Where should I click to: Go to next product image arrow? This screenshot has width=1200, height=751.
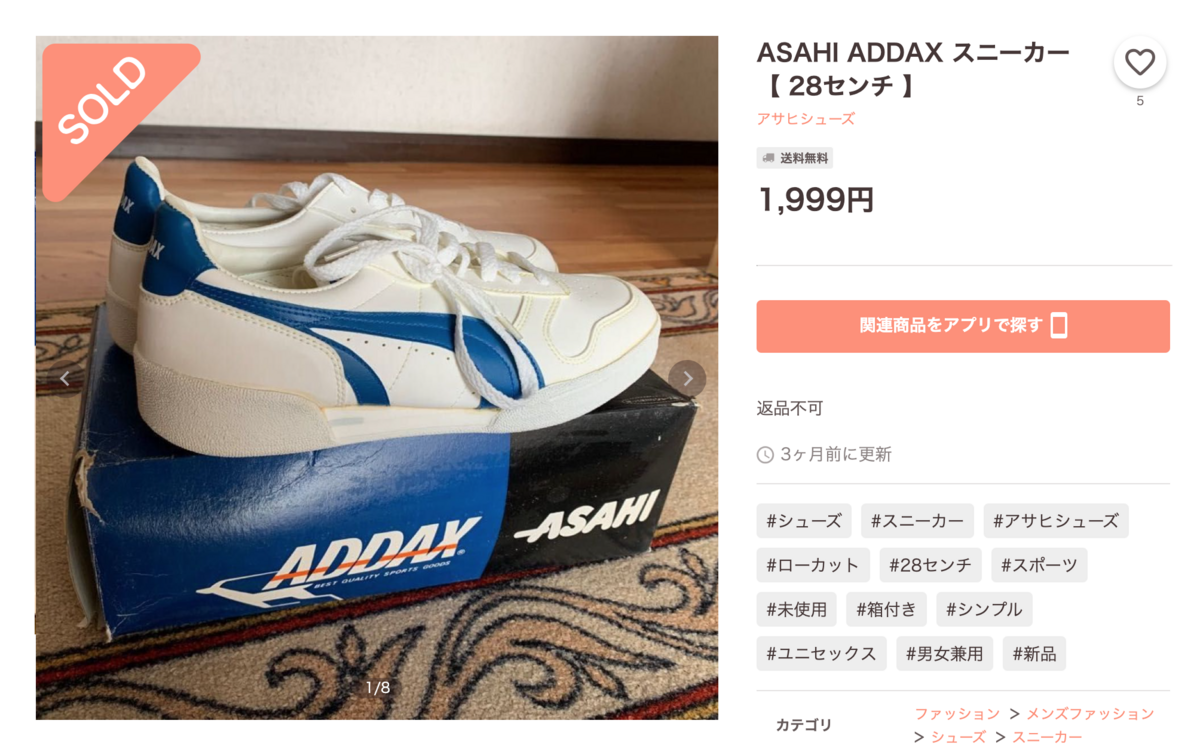pyautogui.click(x=687, y=379)
